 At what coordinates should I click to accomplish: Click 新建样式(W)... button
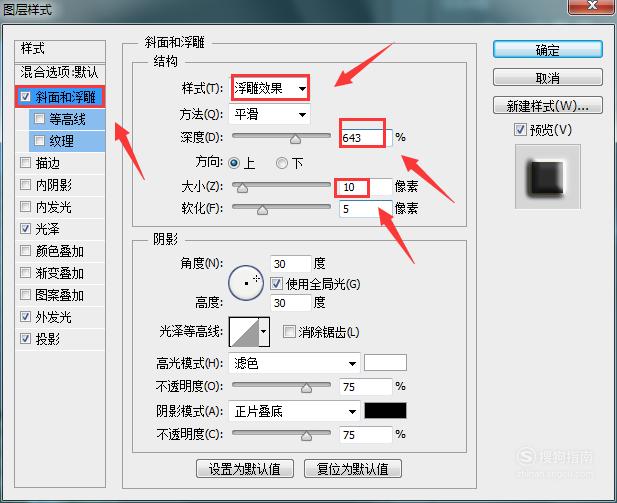pos(547,105)
